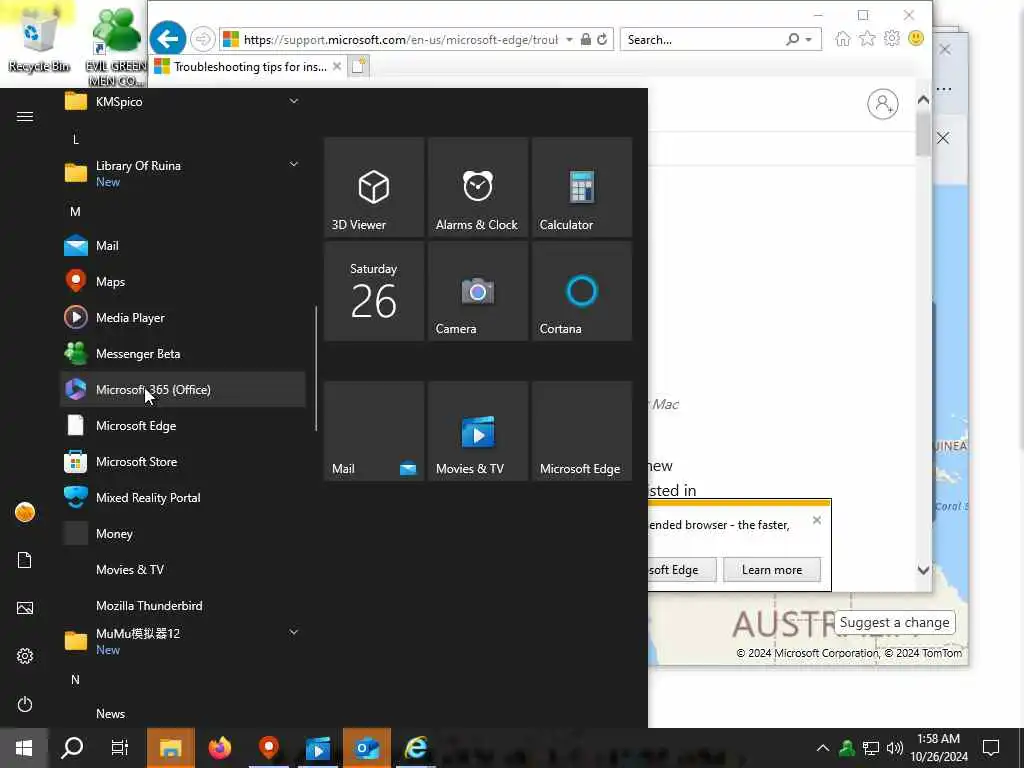Switch to Outlook on the taskbar
This screenshot has width=1024, height=768.
pyautogui.click(x=367, y=748)
